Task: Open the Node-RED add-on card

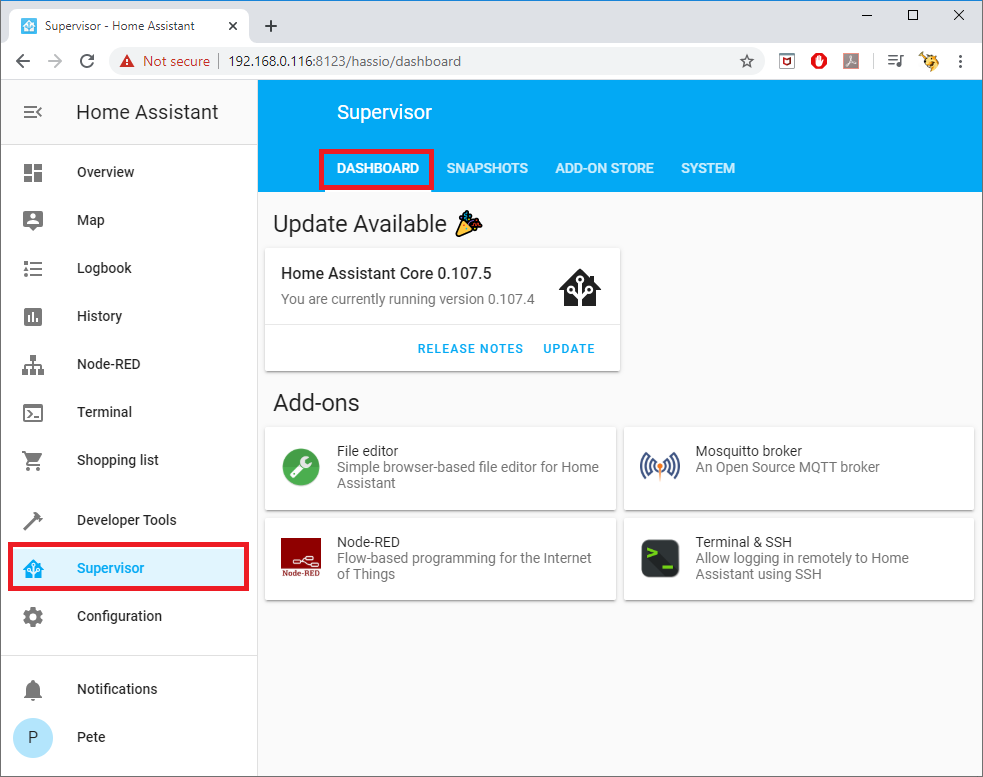Action: point(440,559)
